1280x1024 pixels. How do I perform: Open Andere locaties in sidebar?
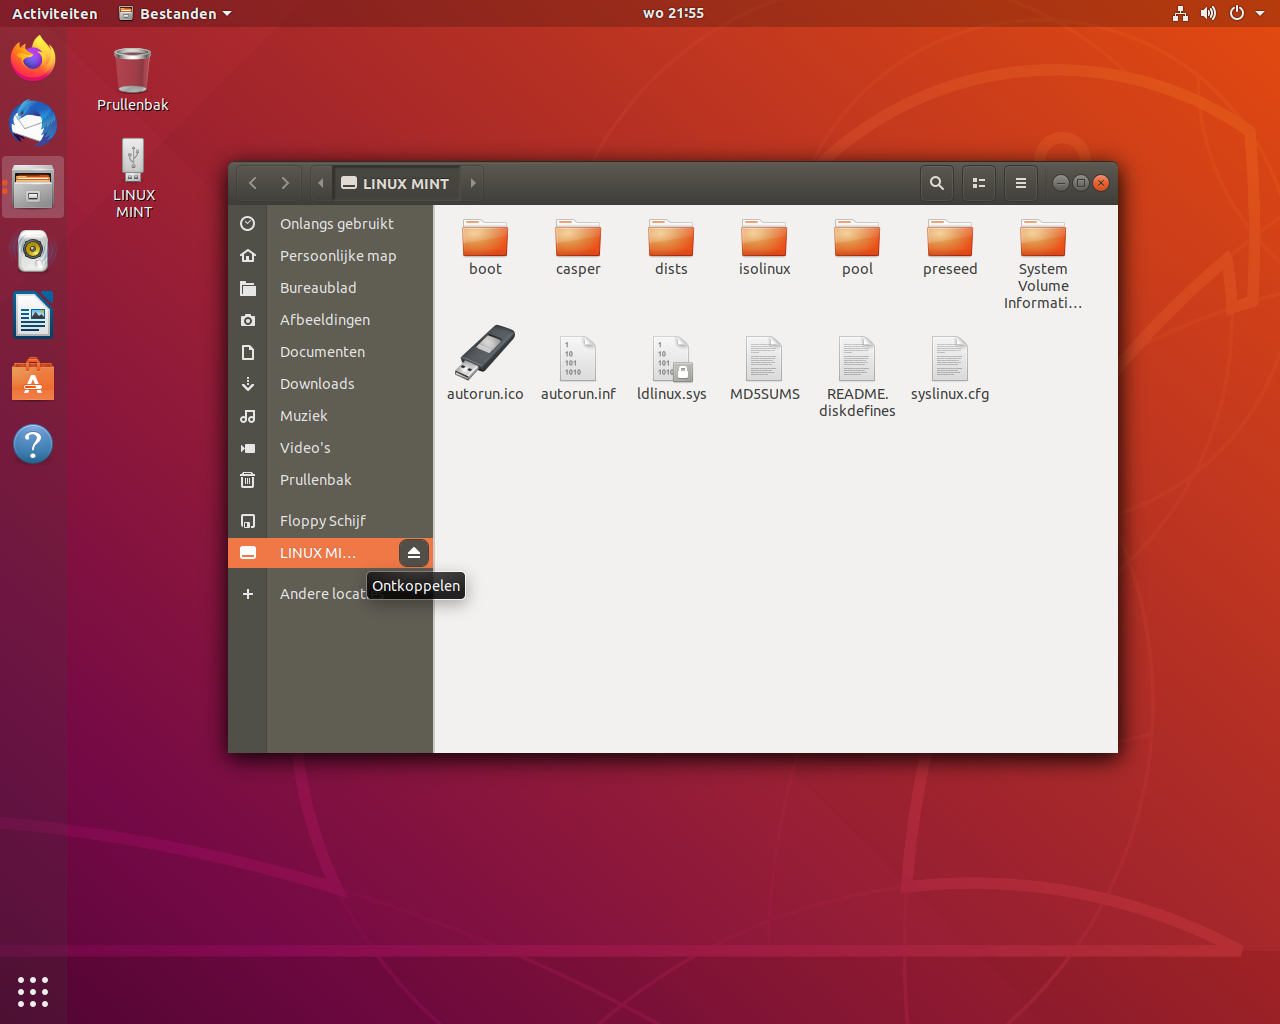coord(330,594)
